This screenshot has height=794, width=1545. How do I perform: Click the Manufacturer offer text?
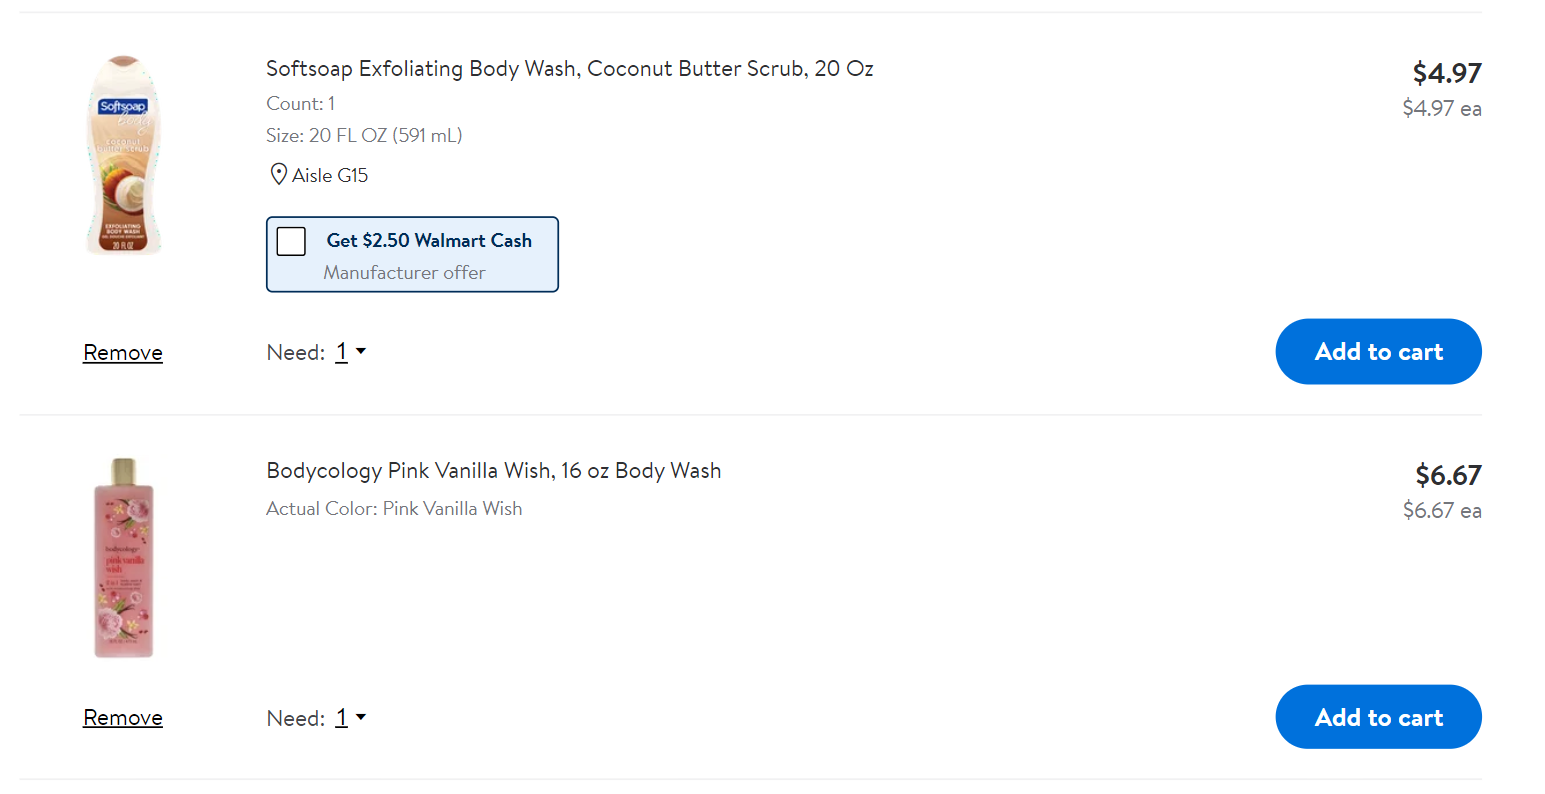tap(404, 273)
